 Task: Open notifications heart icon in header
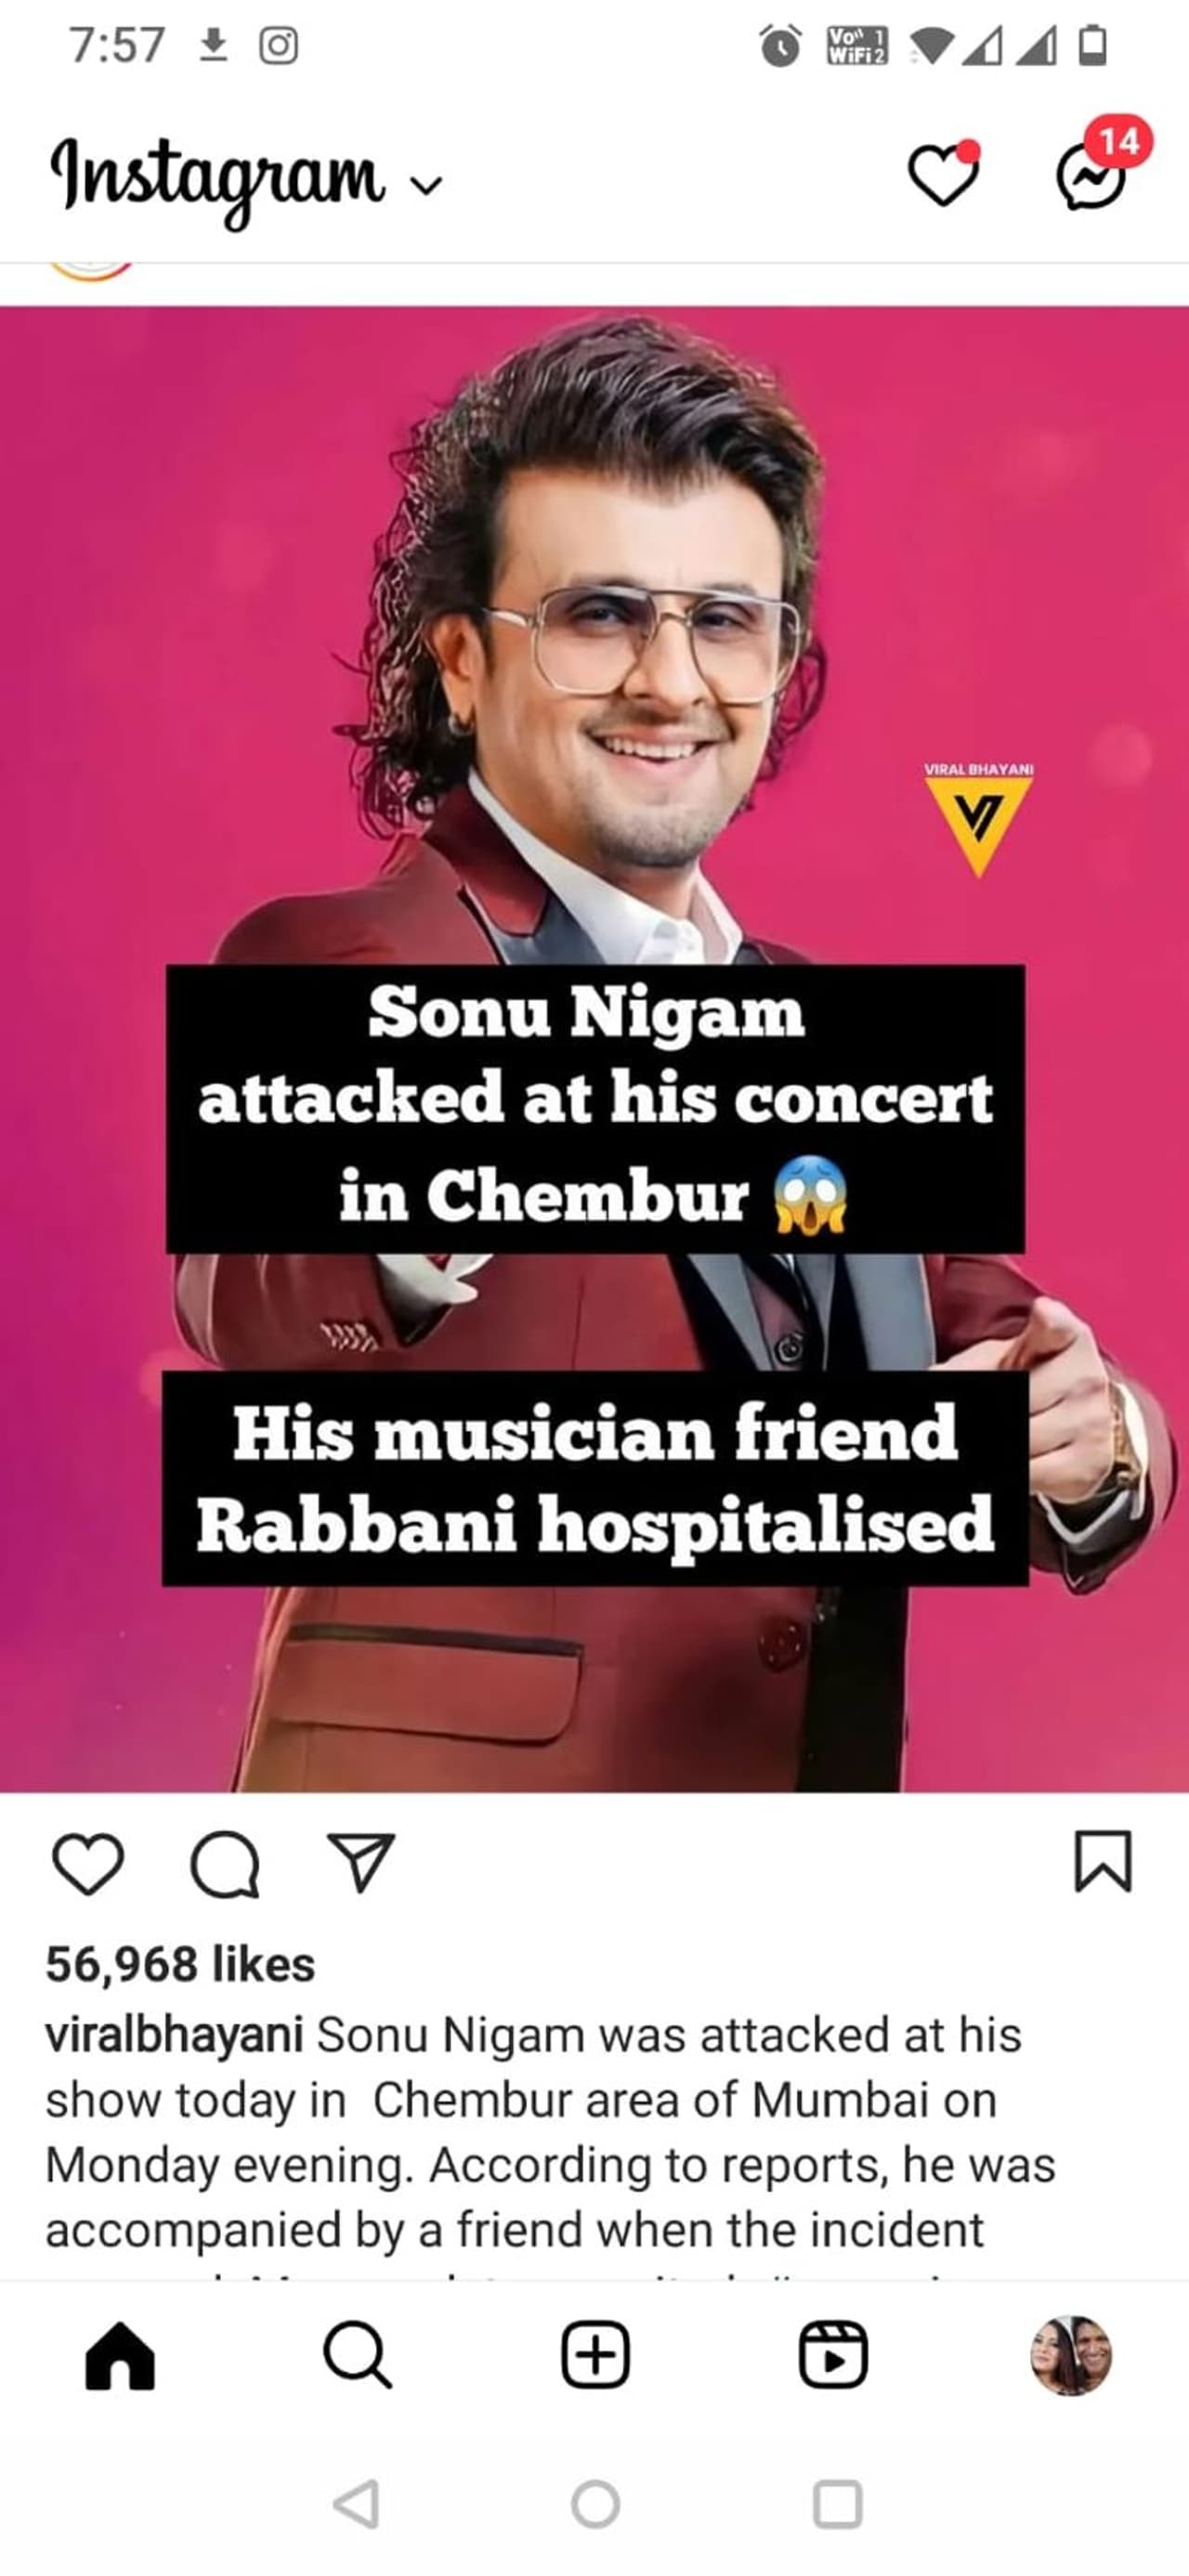[x=944, y=174]
